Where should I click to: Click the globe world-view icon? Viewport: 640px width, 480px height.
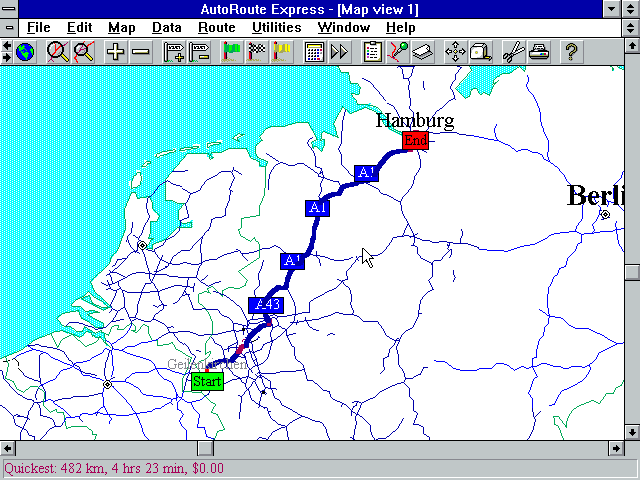pyautogui.click(x=25, y=52)
